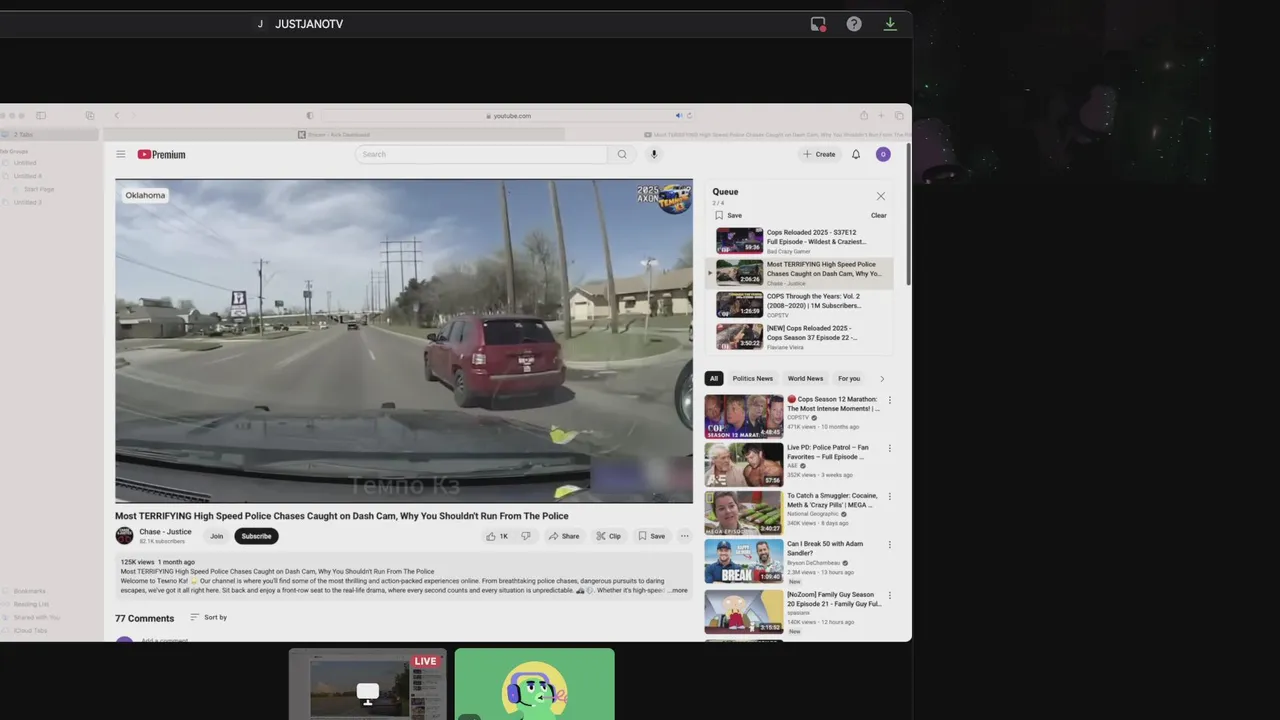Save video with Save button under player
The height and width of the screenshot is (720, 1280).
652,536
